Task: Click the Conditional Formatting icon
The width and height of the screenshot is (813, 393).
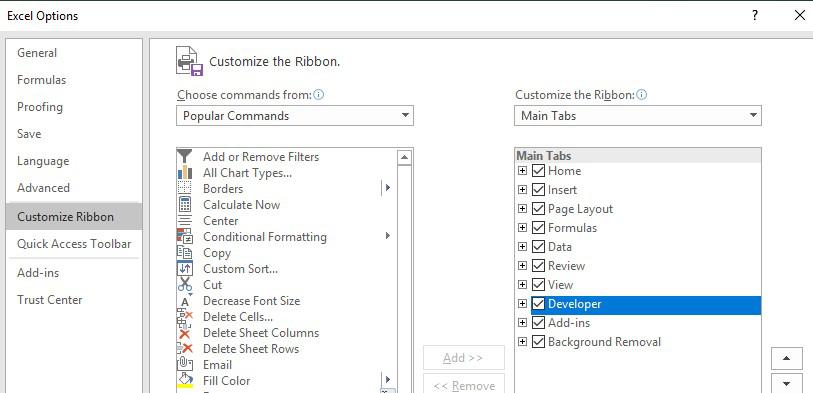Action: coord(185,237)
